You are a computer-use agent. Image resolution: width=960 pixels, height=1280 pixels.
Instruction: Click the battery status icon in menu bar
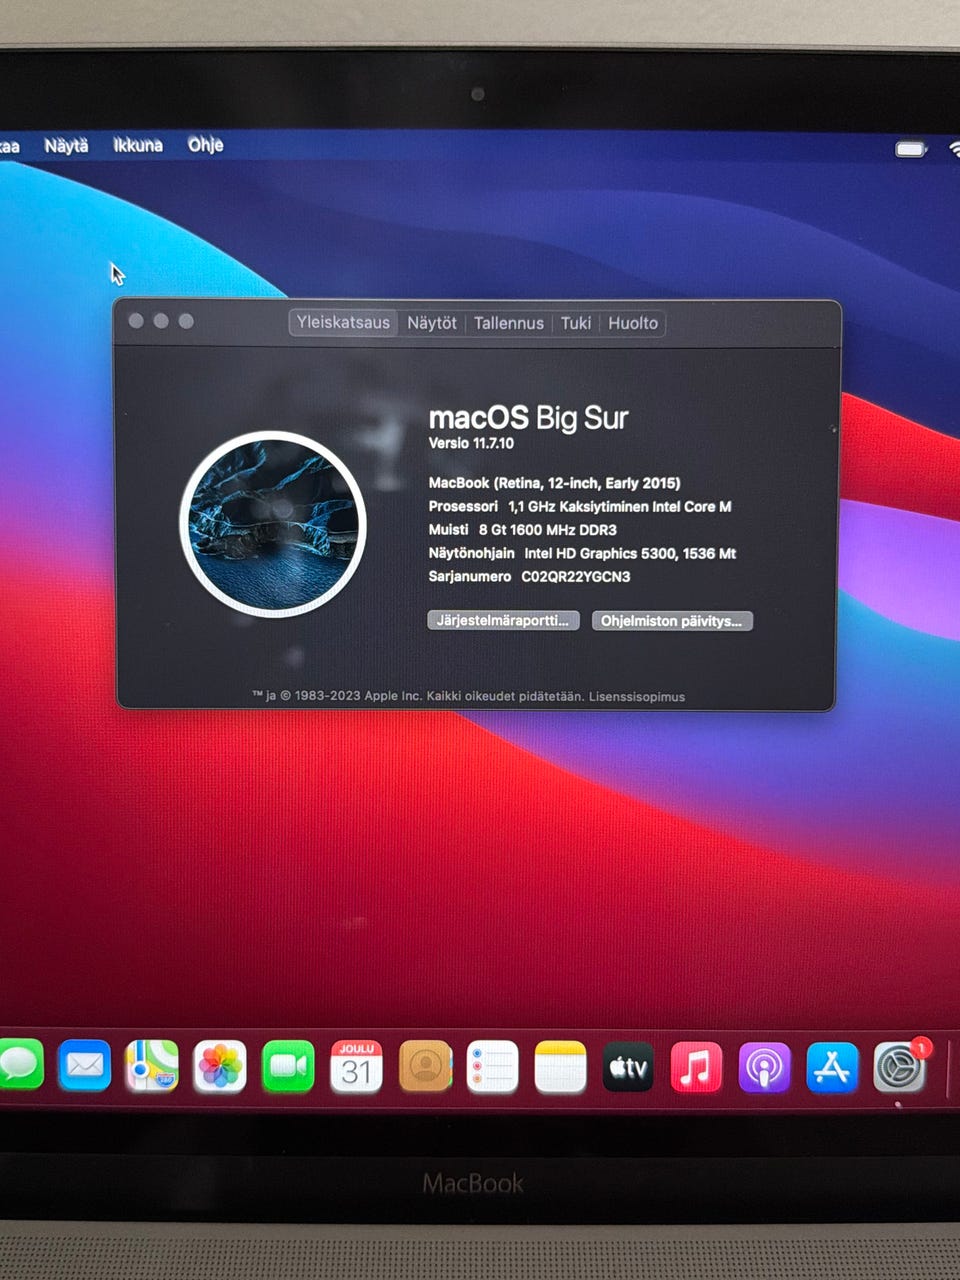[911, 149]
